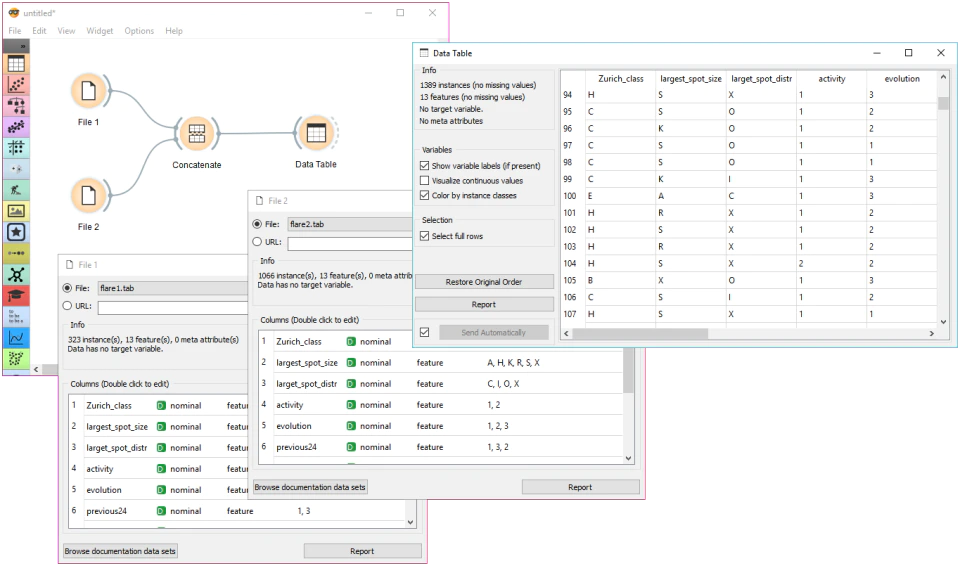Toggle Show variable labels checkbox
This screenshot has height=566, width=960.
(424, 165)
